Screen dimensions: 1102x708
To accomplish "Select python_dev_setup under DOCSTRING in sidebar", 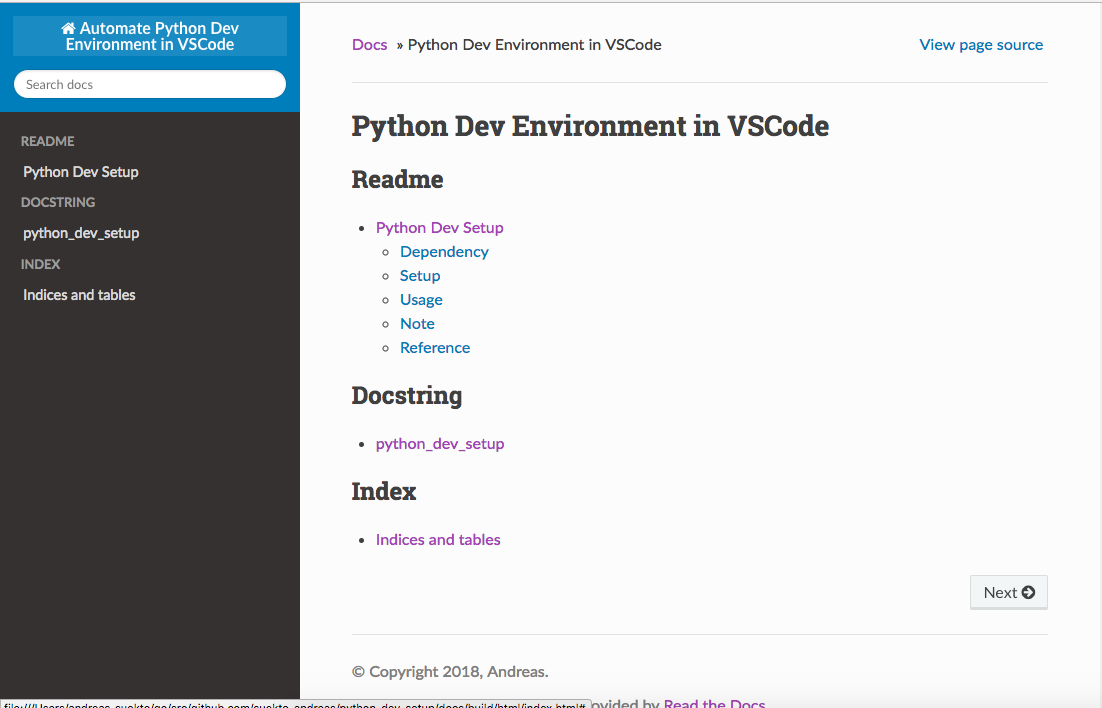I will [x=81, y=233].
